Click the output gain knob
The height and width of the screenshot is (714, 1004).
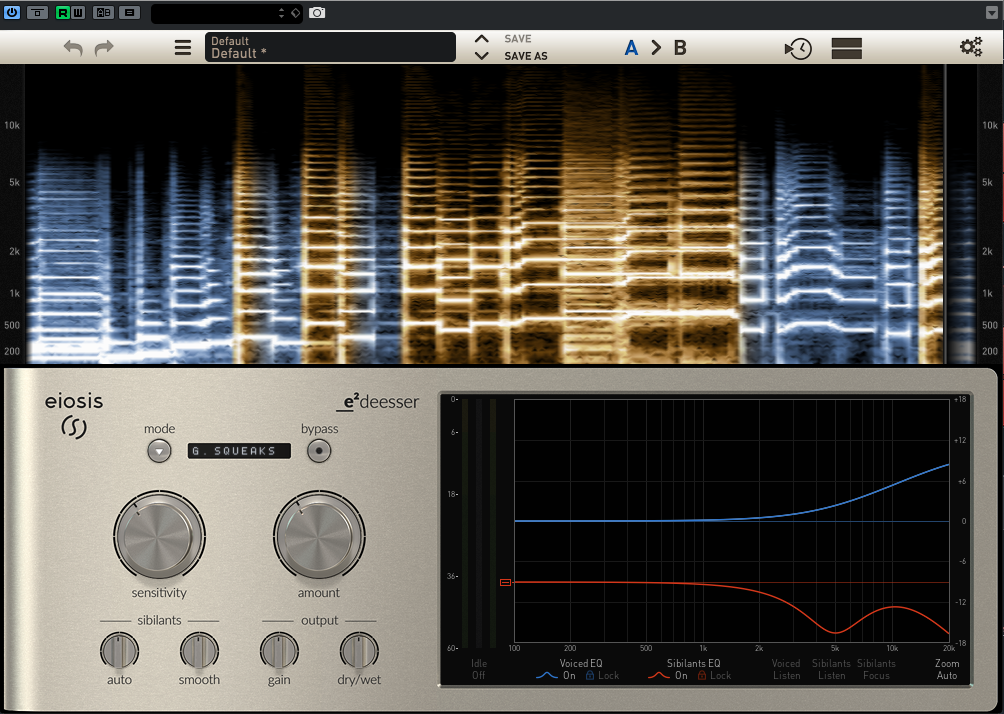[x=279, y=651]
